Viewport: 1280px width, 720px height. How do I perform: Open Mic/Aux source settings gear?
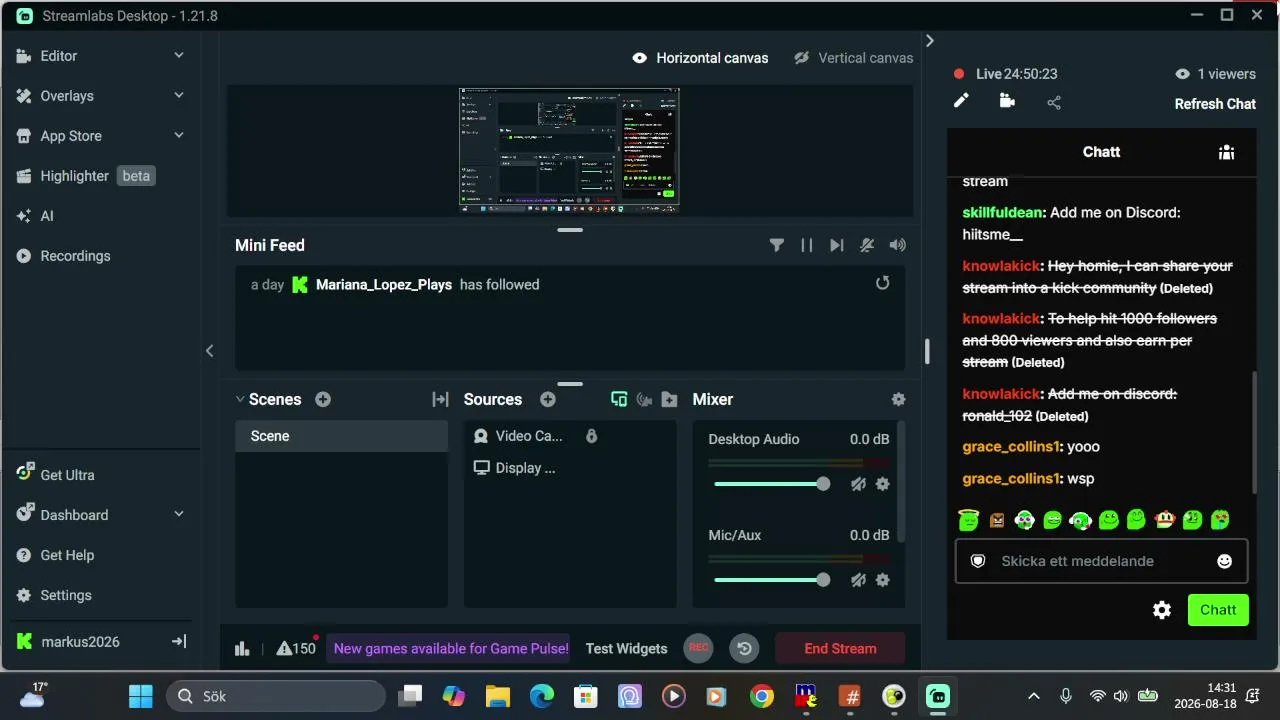883,580
